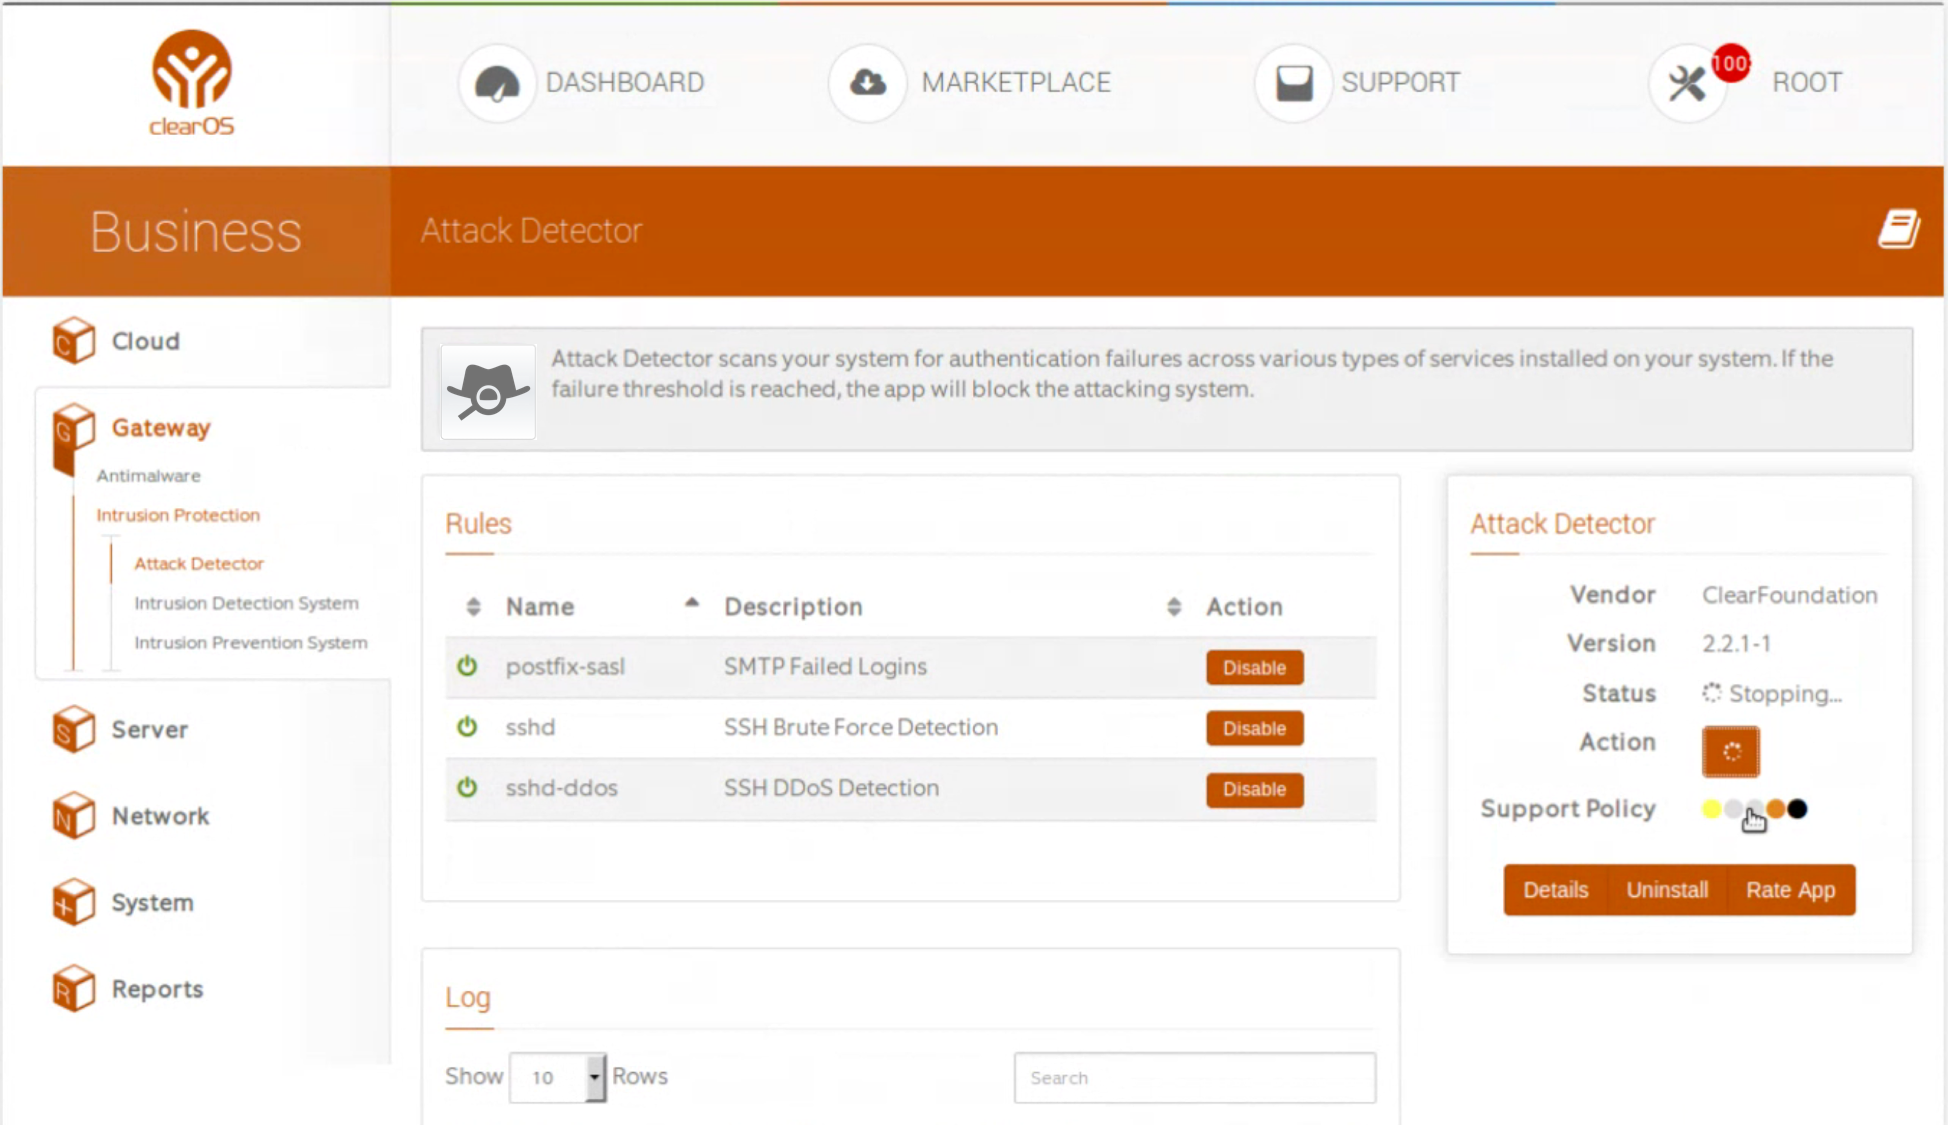Click the Cloud cube icon

pos(74,341)
